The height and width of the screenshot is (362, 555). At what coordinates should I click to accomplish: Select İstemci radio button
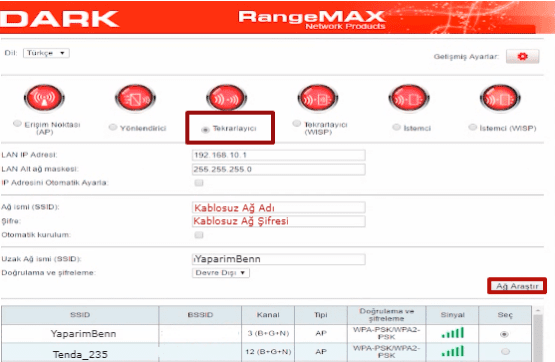point(396,127)
